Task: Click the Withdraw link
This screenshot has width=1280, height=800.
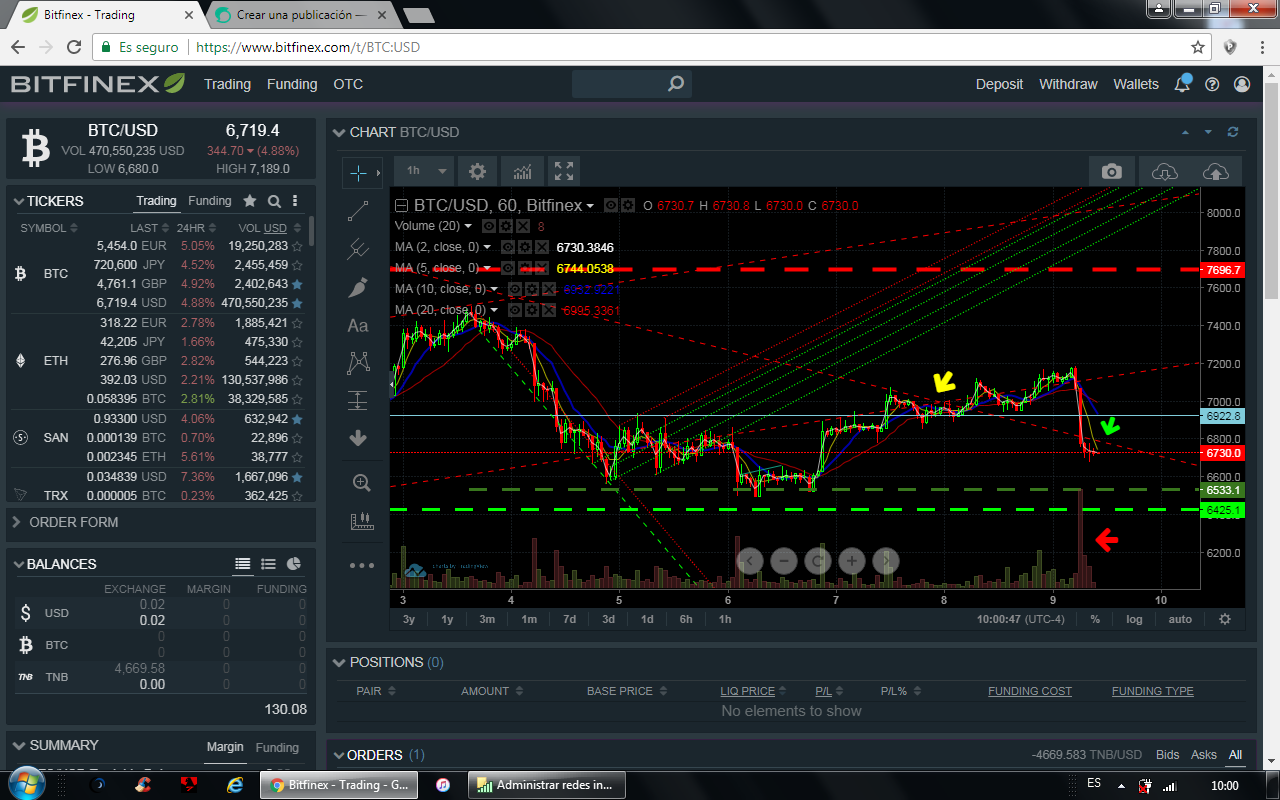Action: (x=1068, y=84)
